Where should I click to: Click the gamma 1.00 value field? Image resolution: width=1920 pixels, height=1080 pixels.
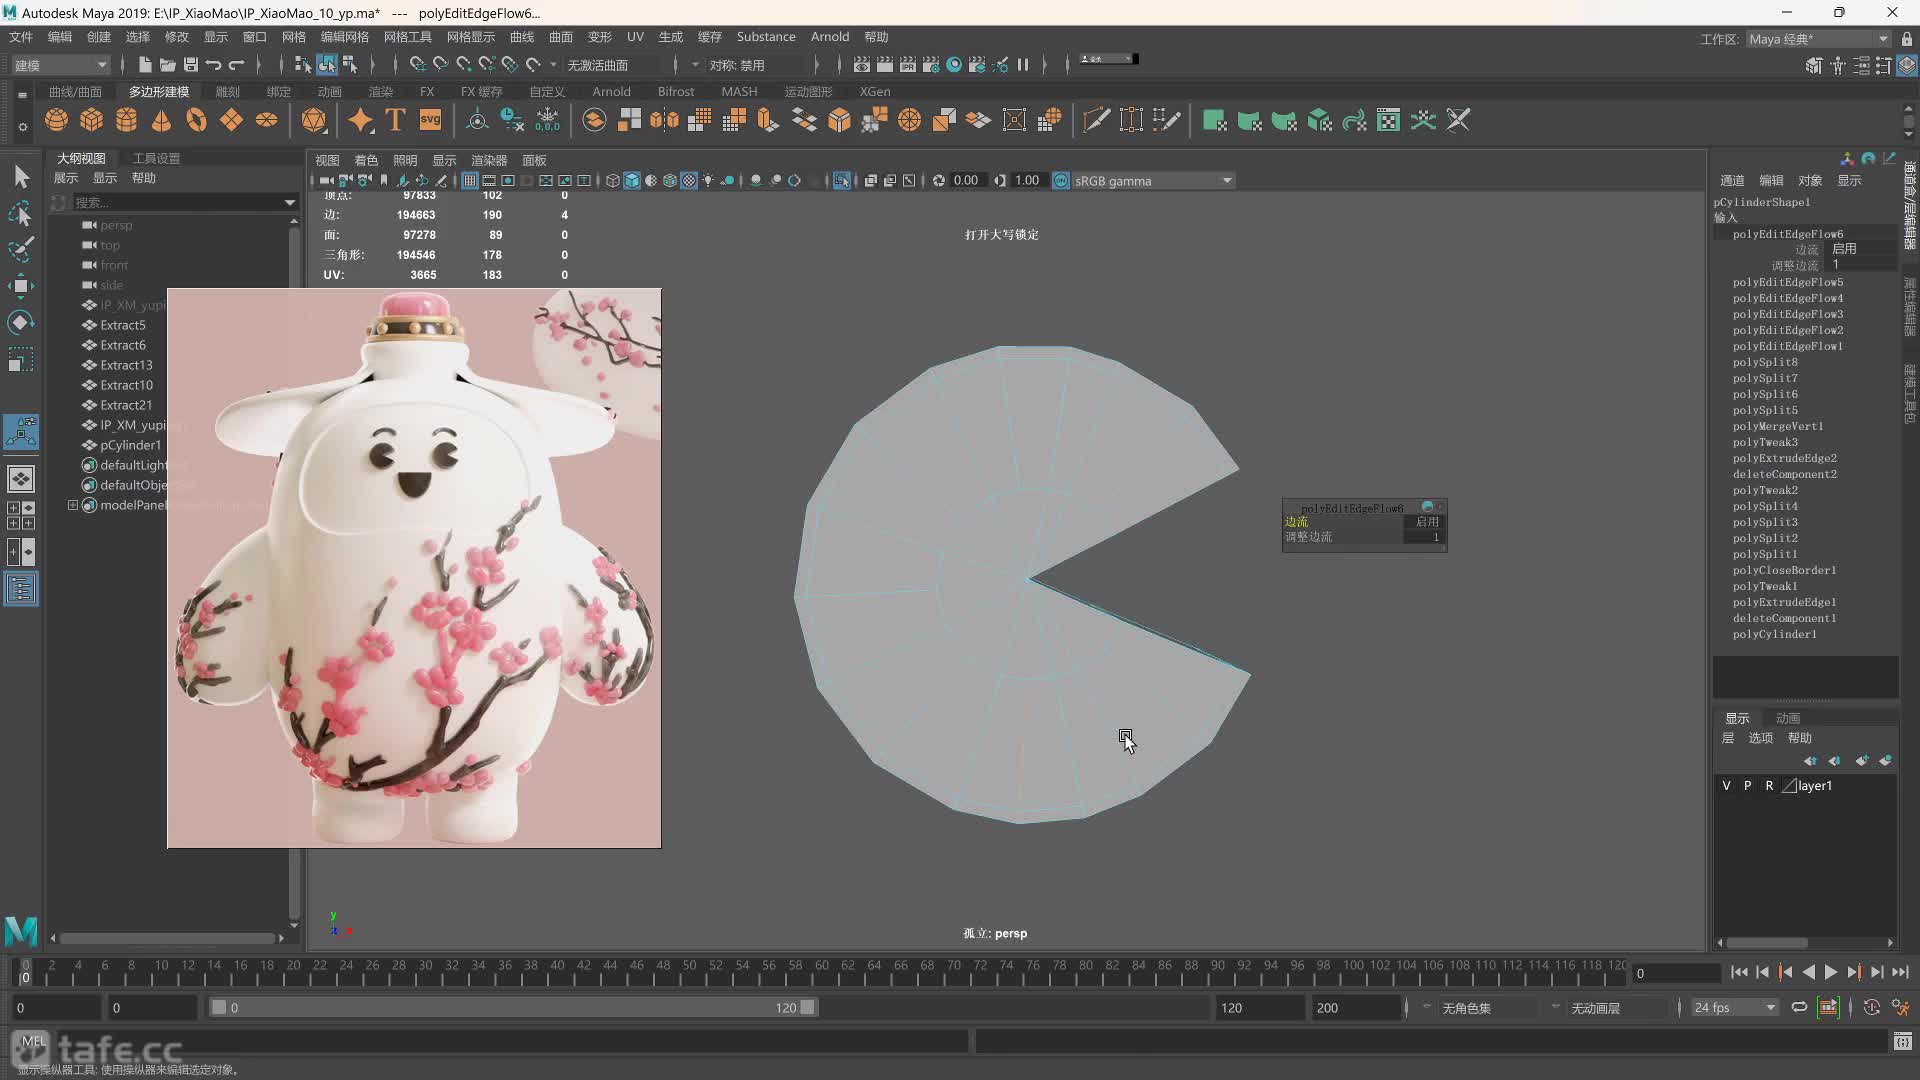[1027, 181]
